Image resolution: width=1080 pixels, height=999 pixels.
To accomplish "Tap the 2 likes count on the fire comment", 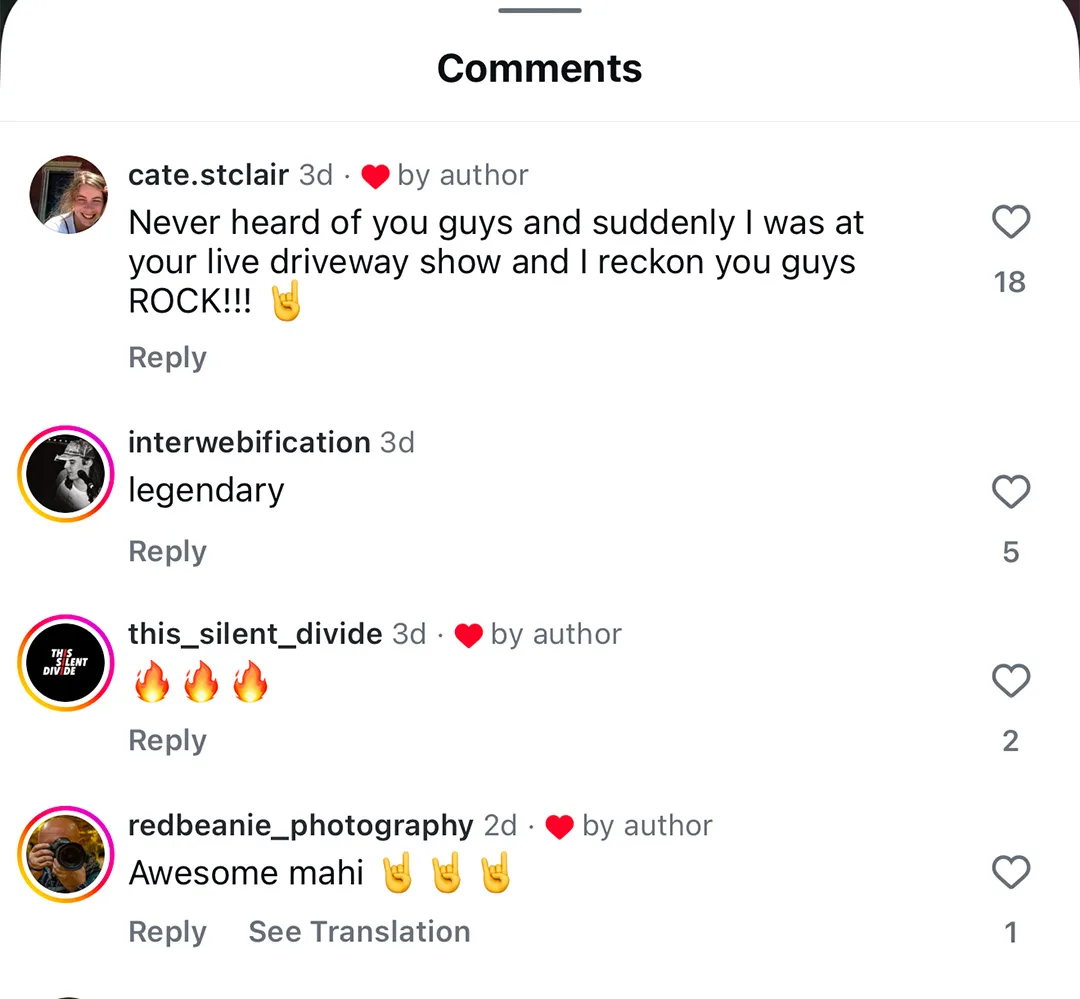I will [1010, 740].
